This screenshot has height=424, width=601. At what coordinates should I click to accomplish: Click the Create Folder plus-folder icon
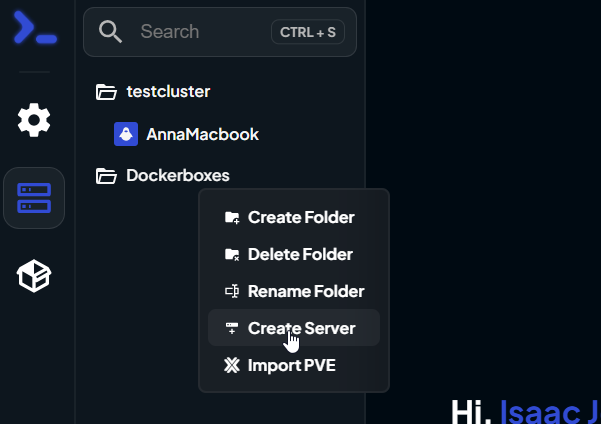point(232,217)
